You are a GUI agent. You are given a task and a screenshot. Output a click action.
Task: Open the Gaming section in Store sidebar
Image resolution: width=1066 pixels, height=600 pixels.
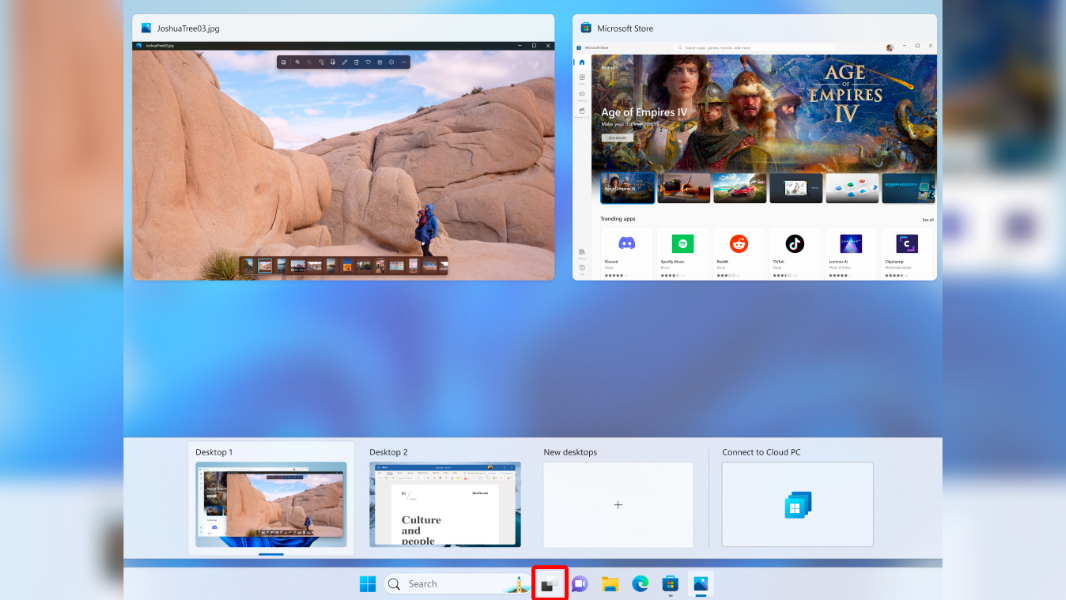tap(581, 94)
